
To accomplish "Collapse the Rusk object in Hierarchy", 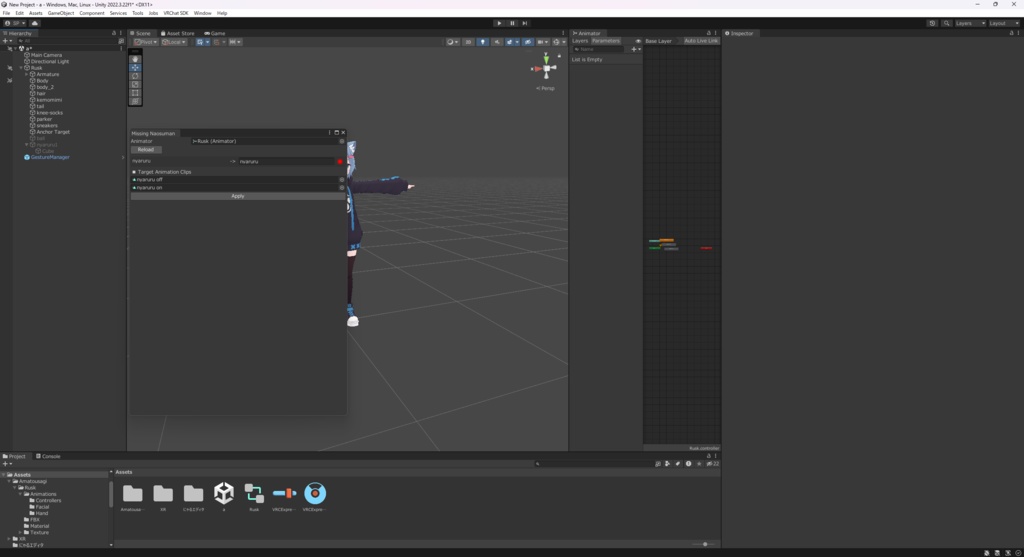I will (22, 68).
